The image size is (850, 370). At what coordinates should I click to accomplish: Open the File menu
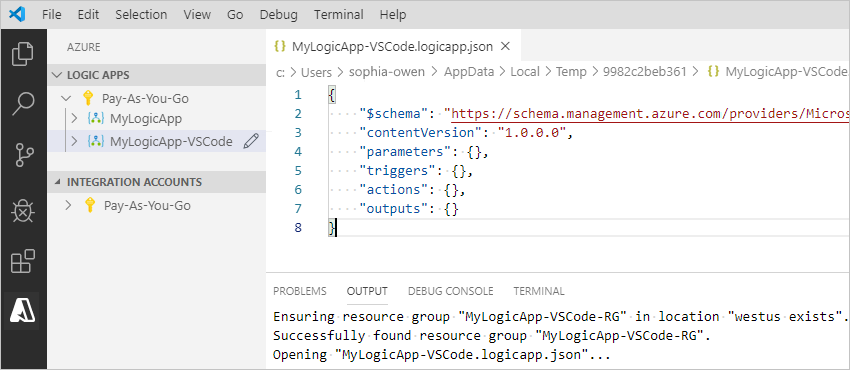(51, 15)
